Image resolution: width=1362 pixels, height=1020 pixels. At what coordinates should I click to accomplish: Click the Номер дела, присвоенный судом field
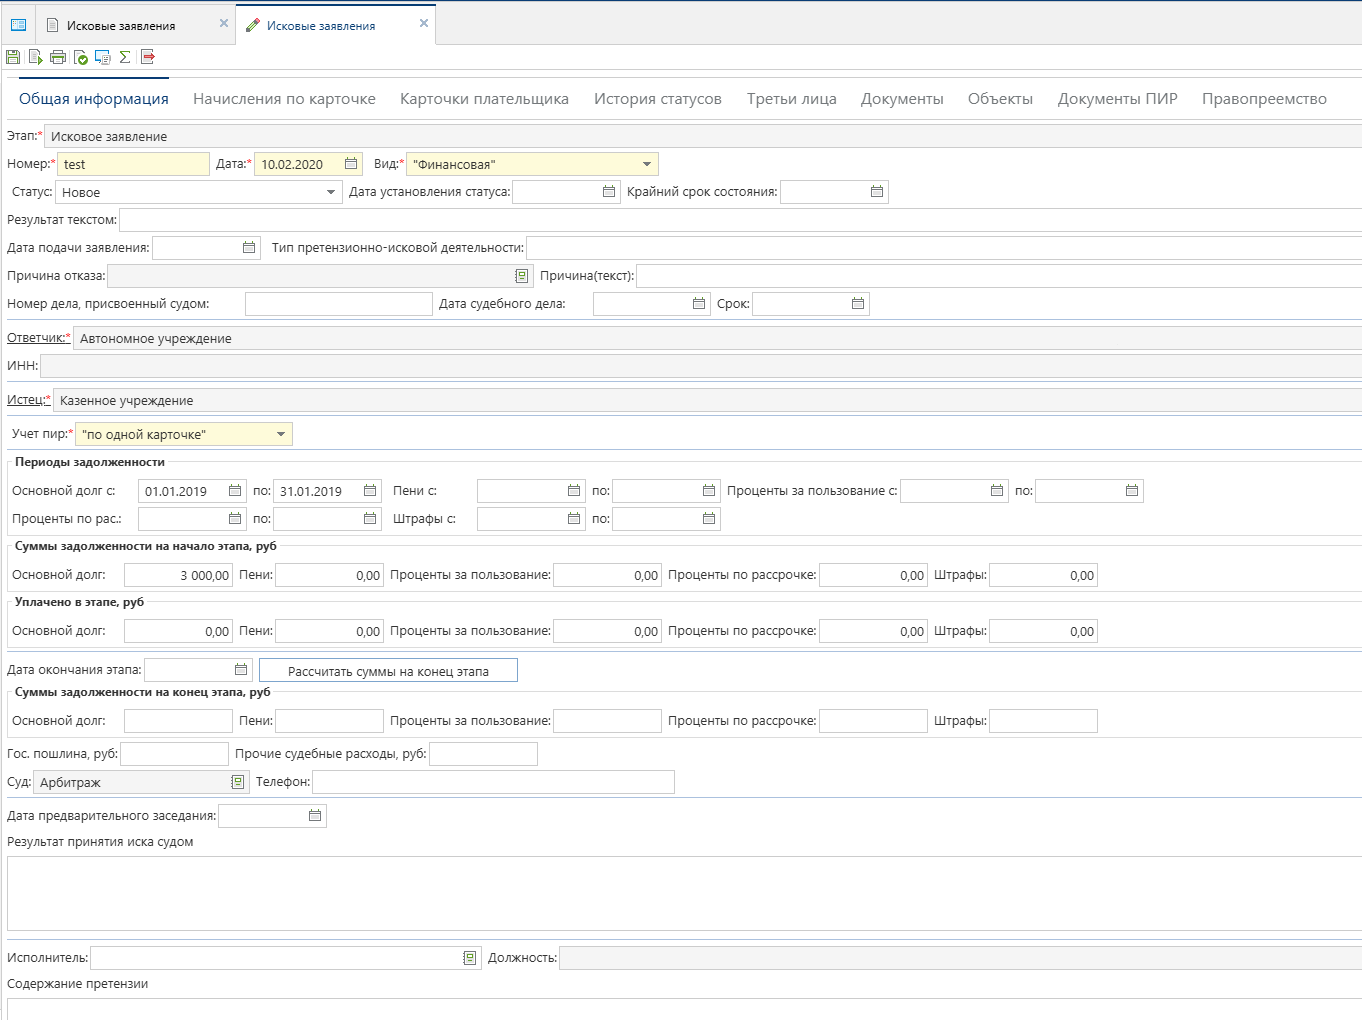pos(339,304)
